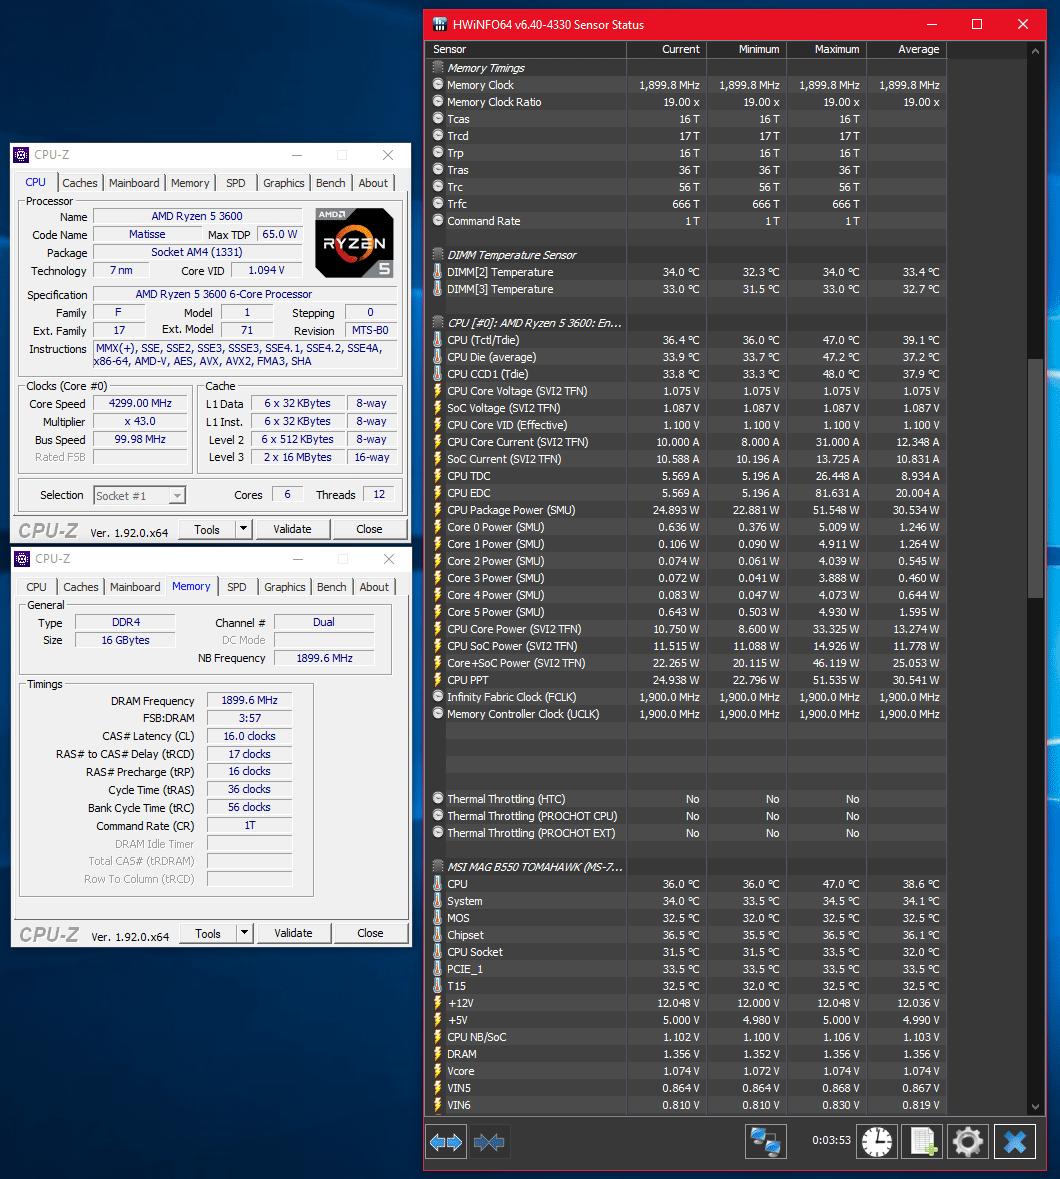This screenshot has height=1179, width=1060.
Task: Open SPD tab in upper CPU-Z window
Action: [236, 183]
